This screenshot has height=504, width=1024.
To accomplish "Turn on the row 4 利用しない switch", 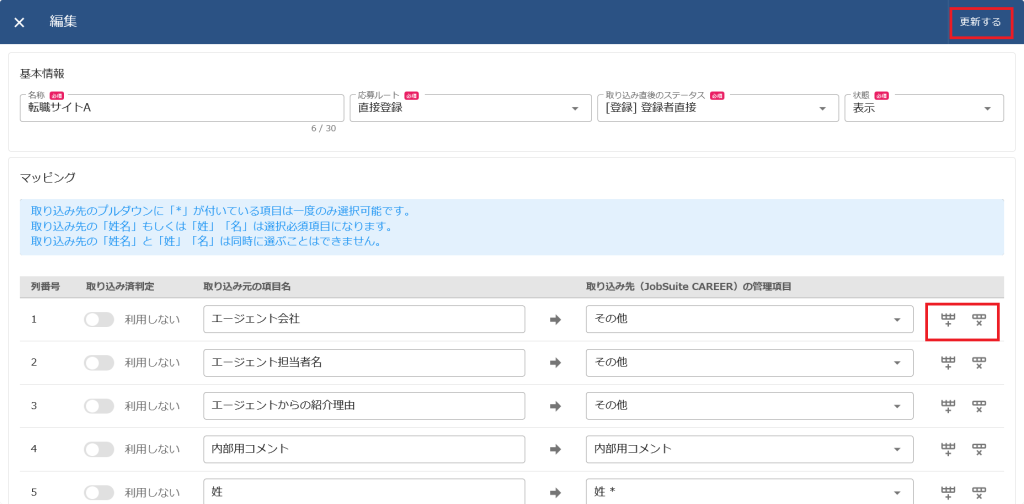I will coord(99,449).
